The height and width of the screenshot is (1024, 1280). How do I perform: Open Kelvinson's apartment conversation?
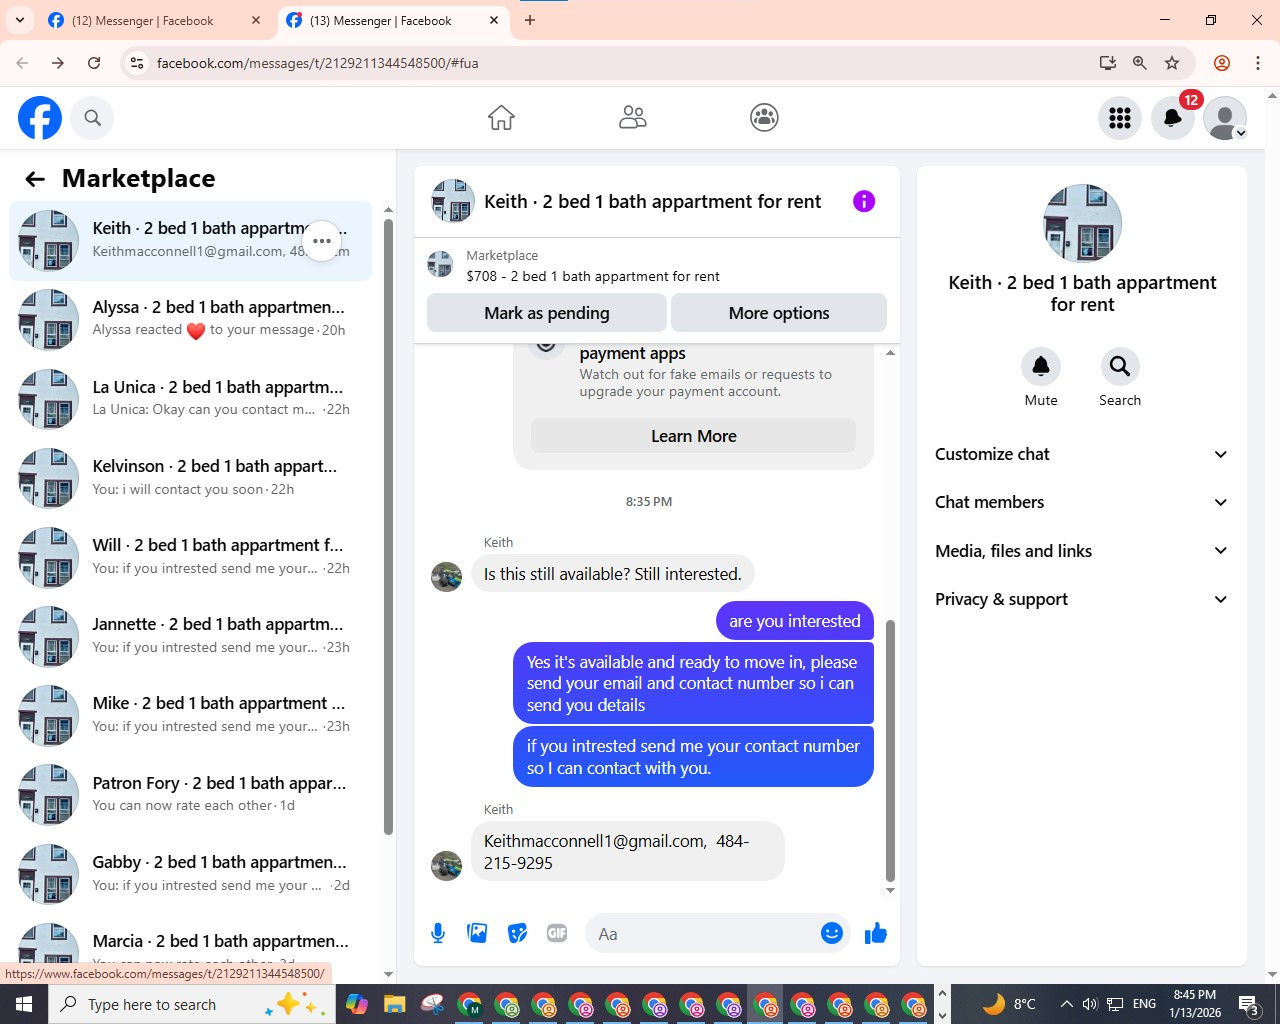[x=190, y=477]
